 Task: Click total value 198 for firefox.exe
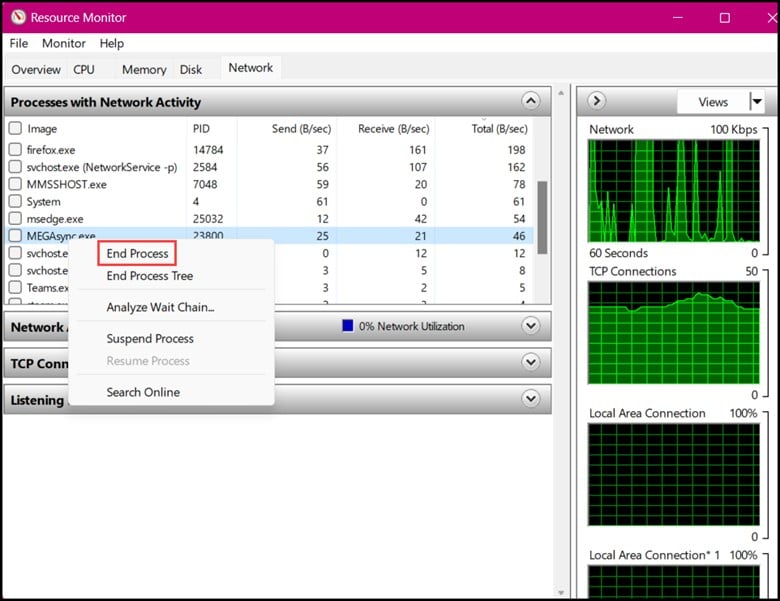[516, 149]
